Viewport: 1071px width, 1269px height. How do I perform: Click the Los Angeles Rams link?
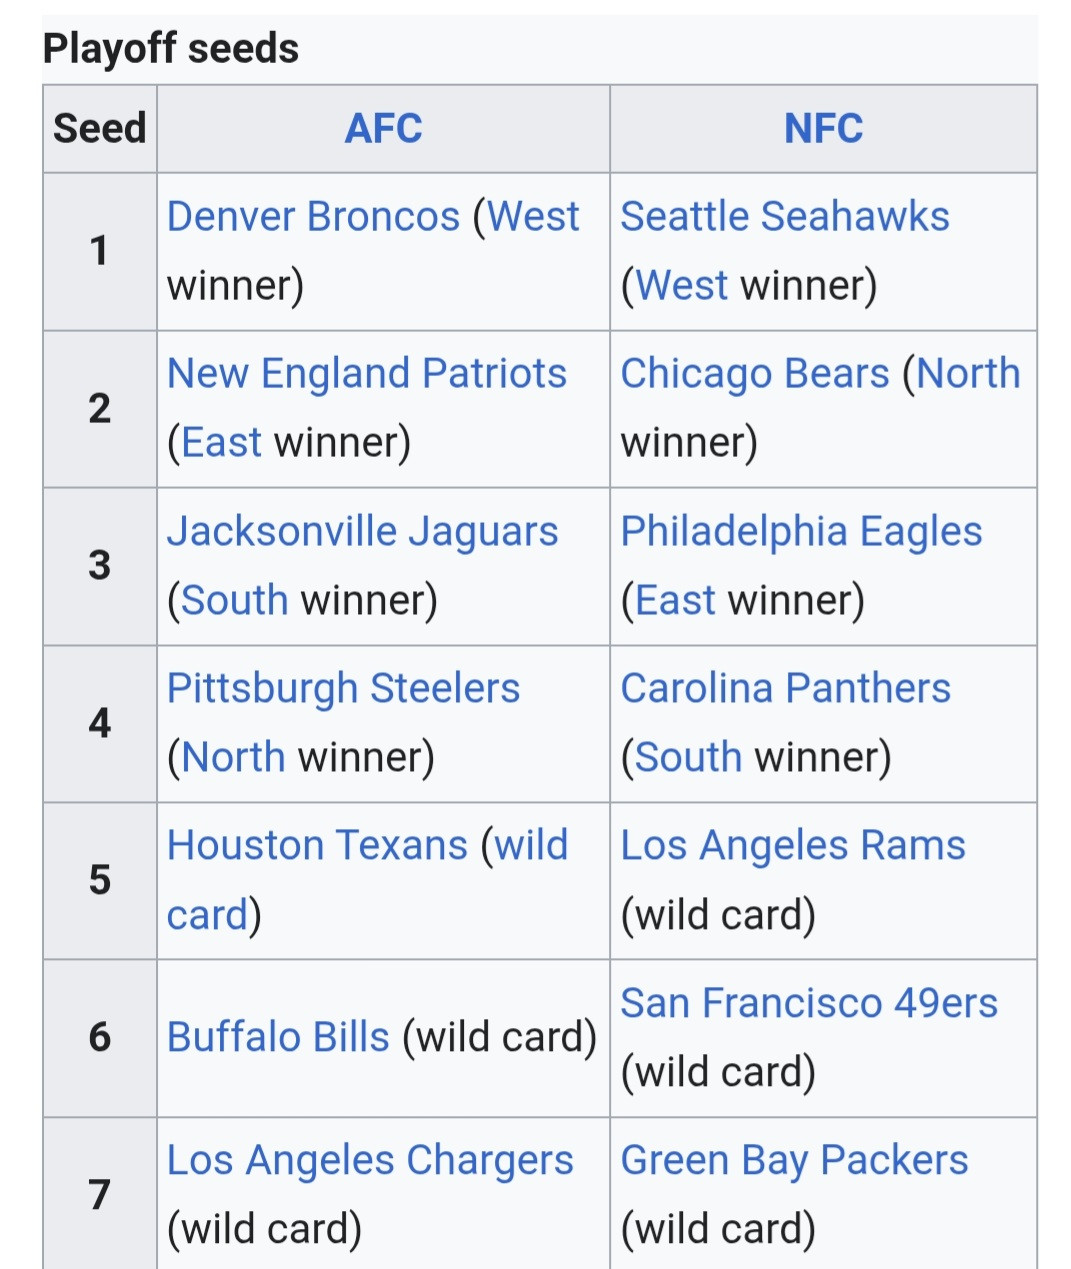(793, 846)
